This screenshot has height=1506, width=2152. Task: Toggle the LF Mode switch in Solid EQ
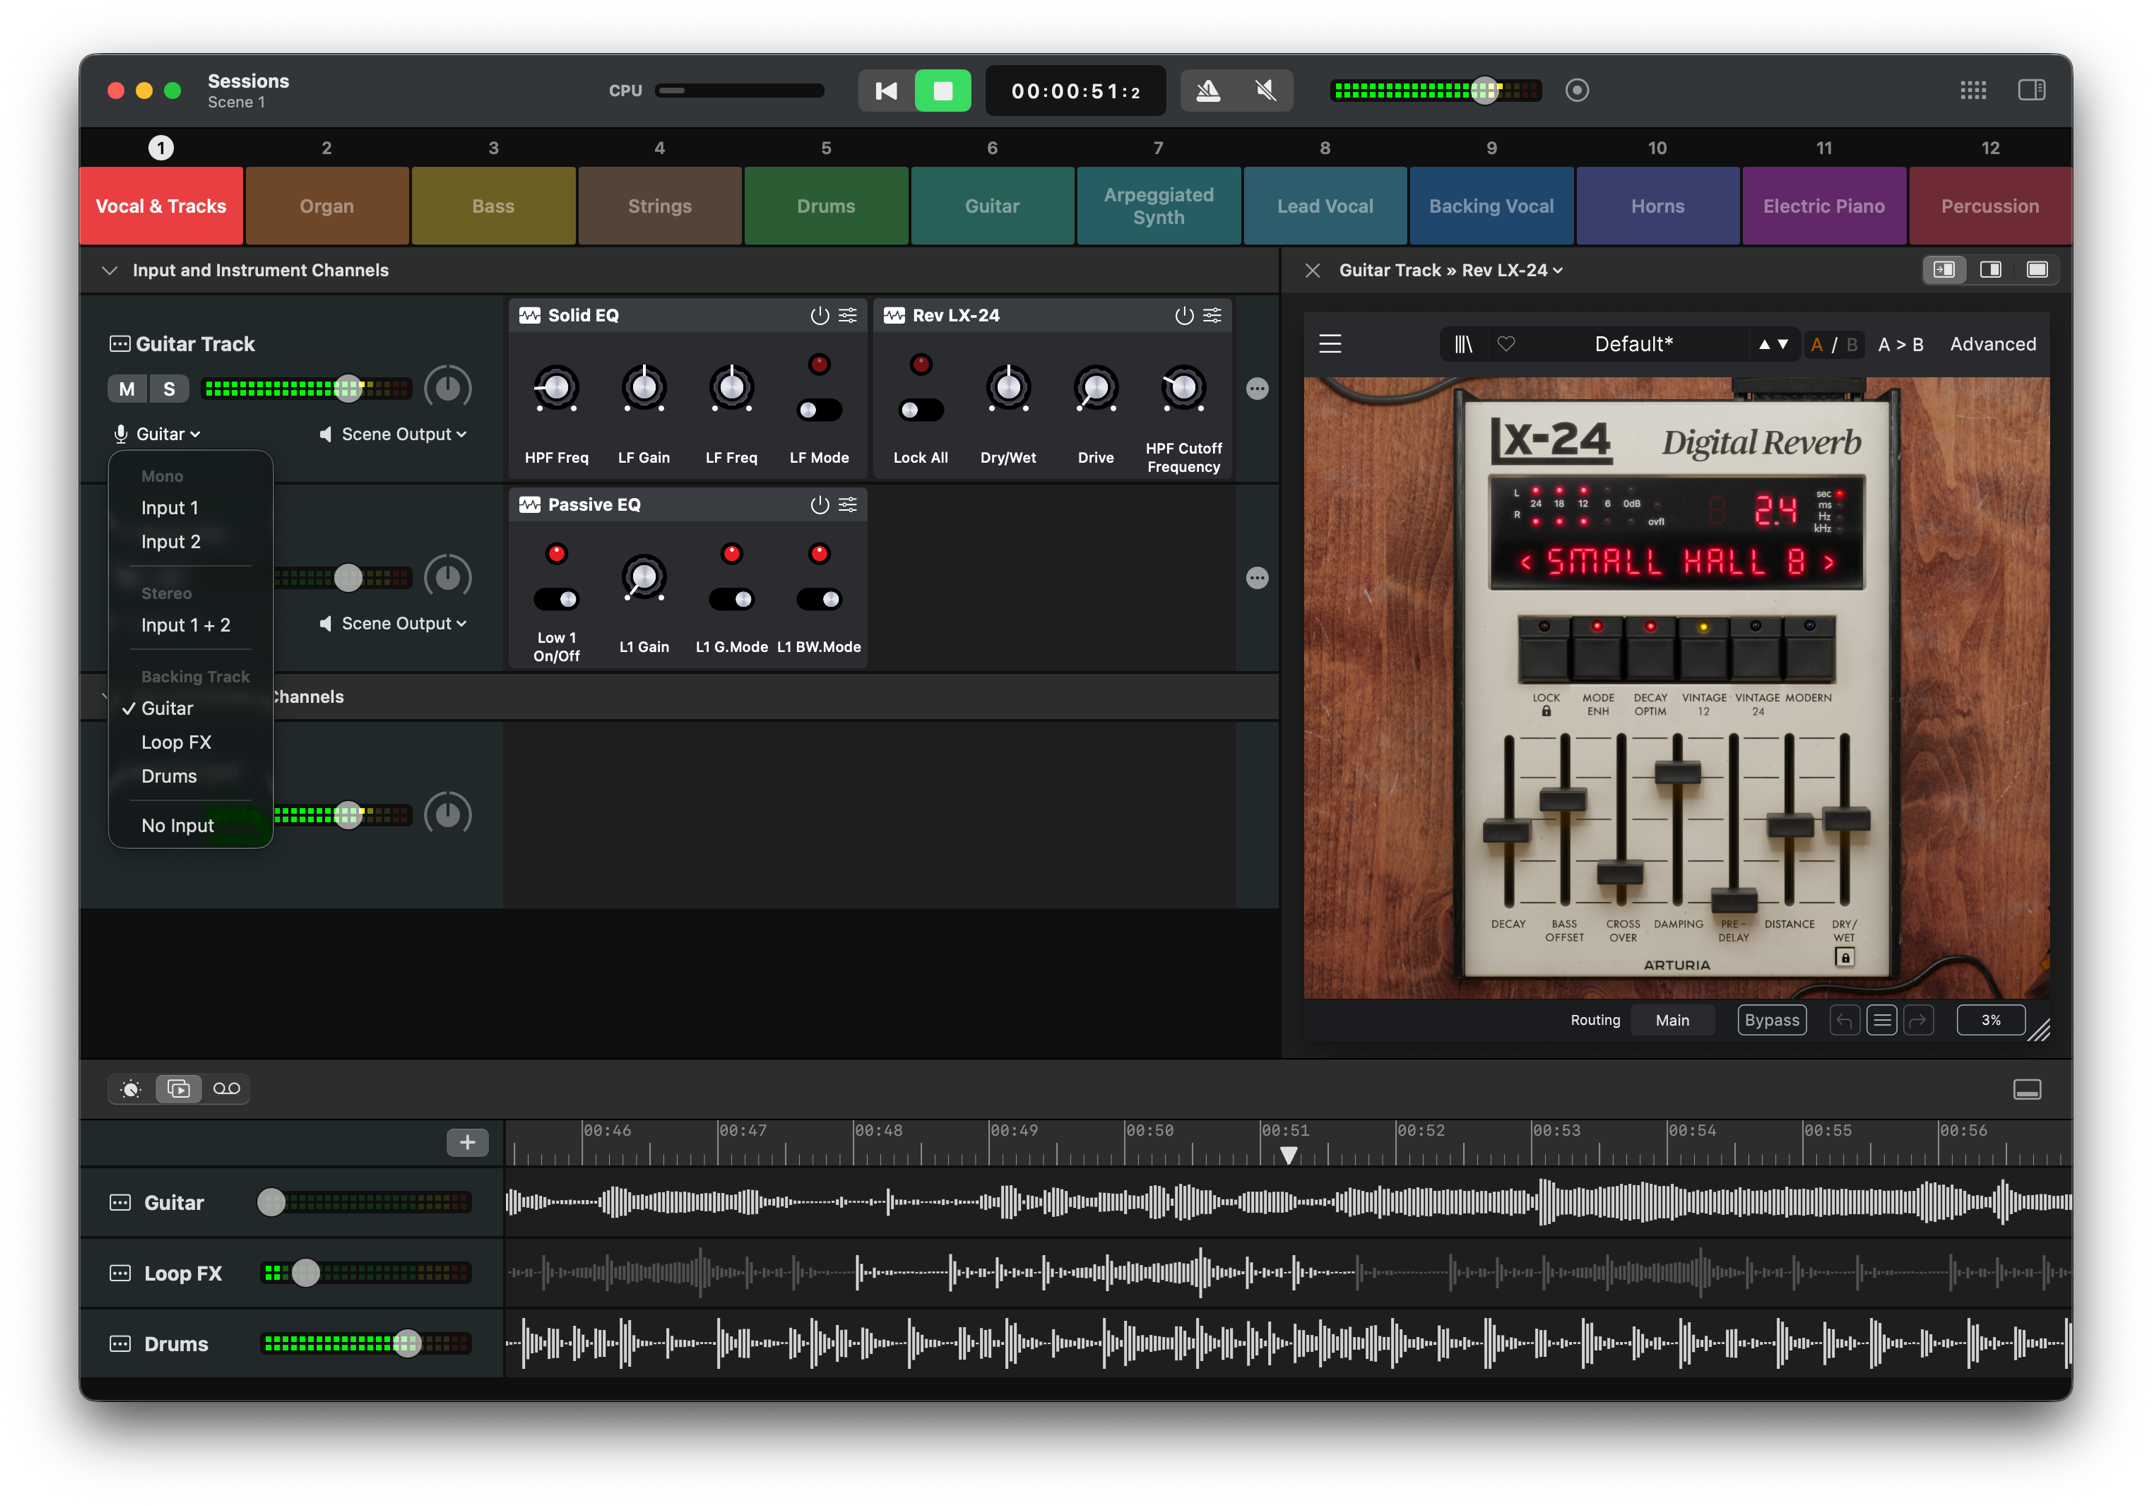[x=819, y=410]
